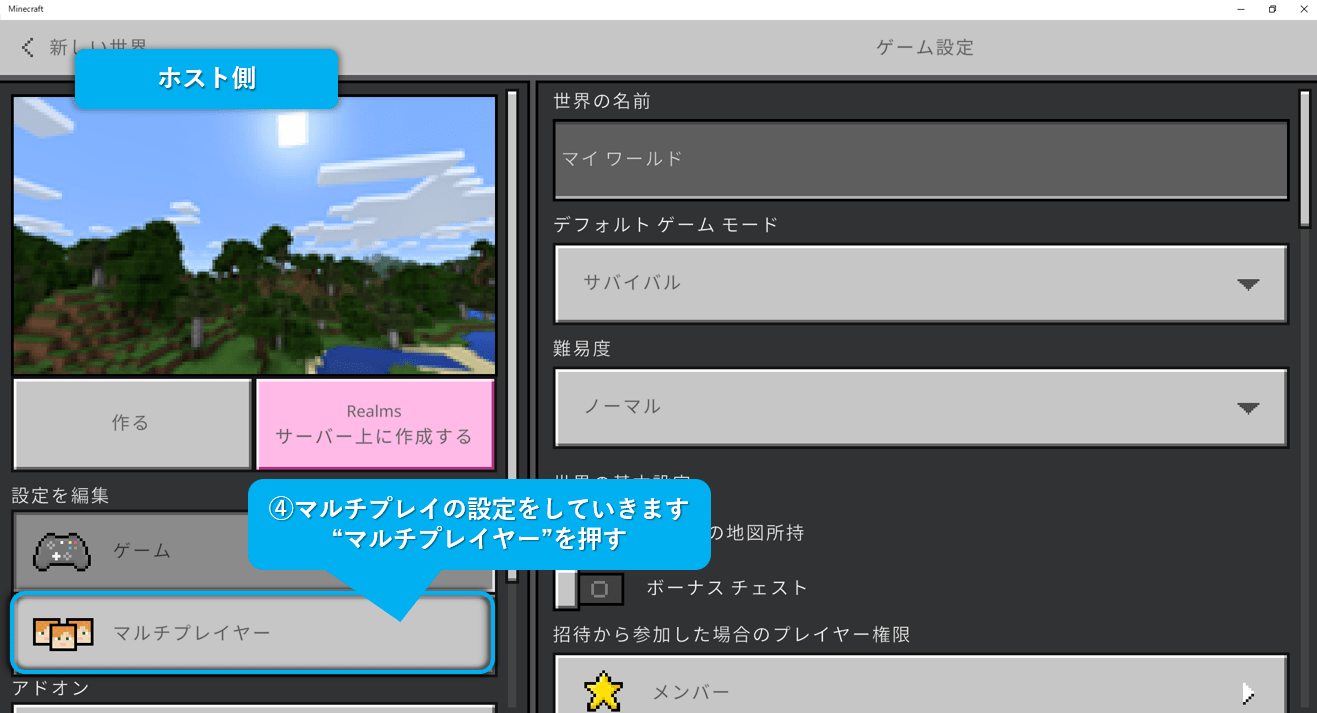
Task: Minimize the Minecraft window
Action: (1241, 9)
